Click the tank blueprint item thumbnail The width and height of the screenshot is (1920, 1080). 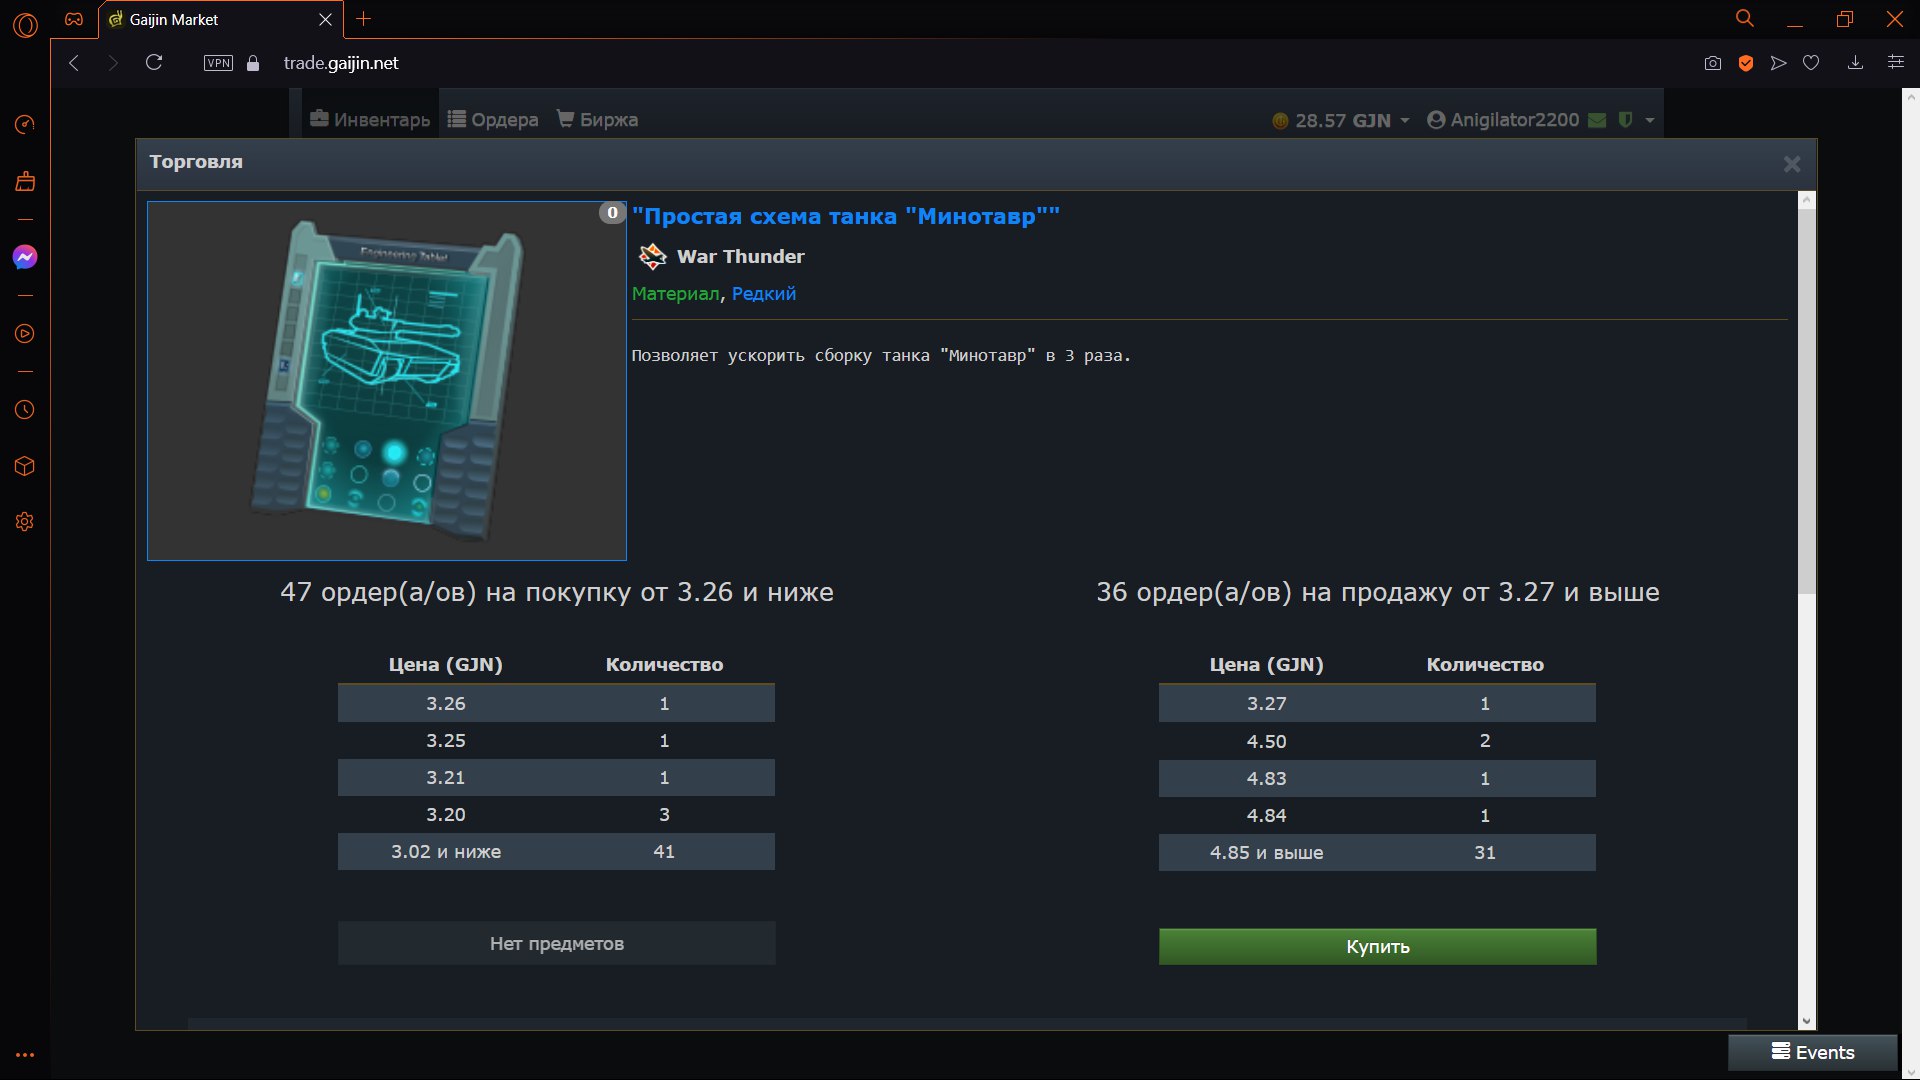387,381
